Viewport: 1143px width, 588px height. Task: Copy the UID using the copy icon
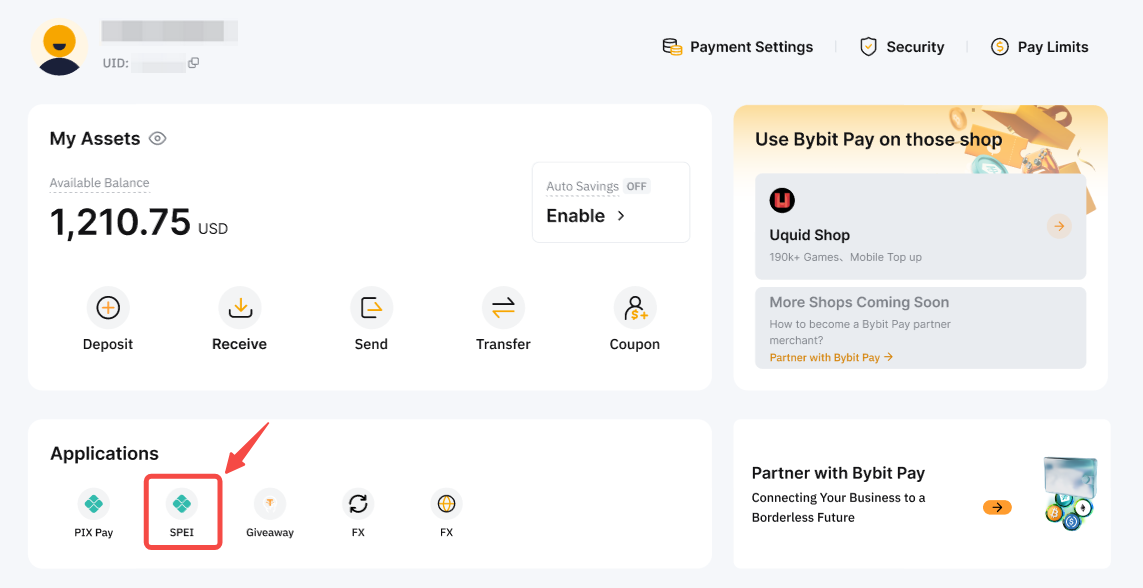click(194, 63)
